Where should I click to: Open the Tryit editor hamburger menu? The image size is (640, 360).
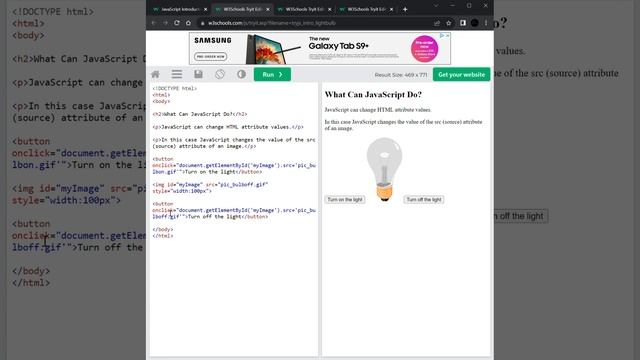pyautogui.click(x=177, y=74)
